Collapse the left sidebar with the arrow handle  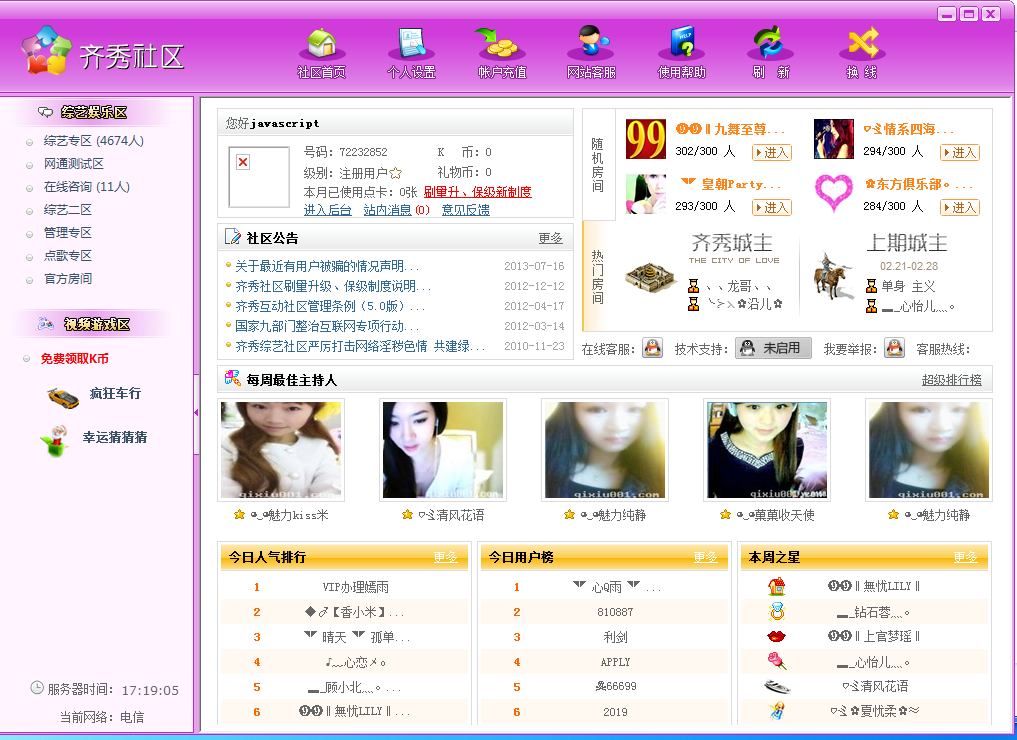click(196, 412)
